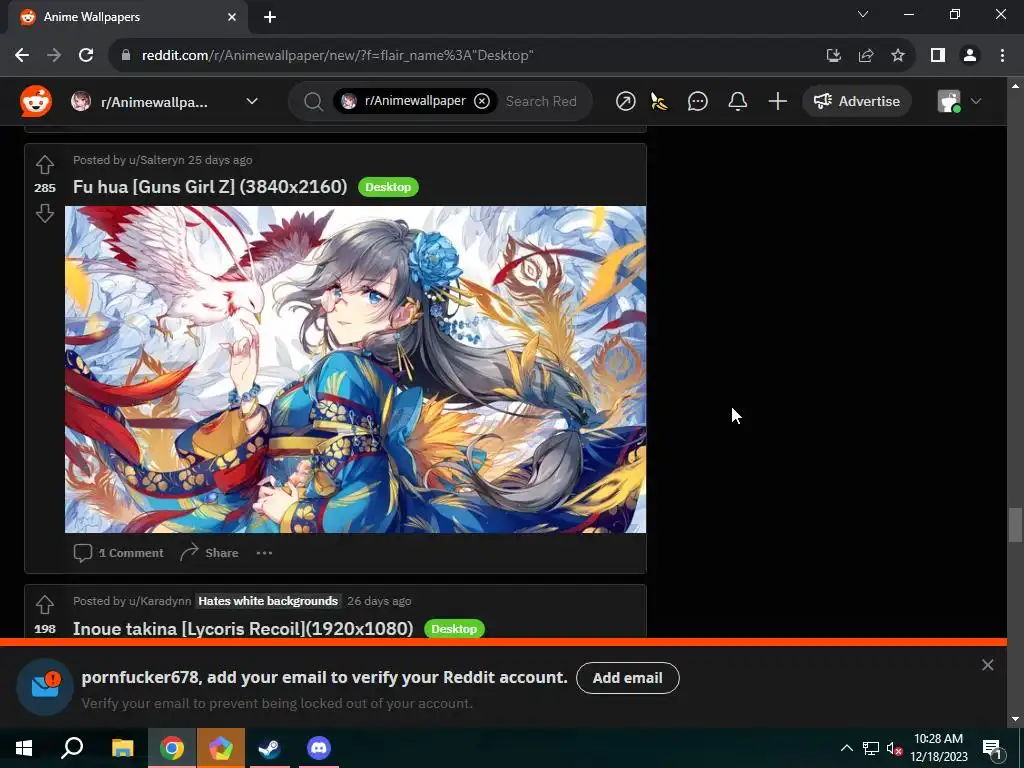Open 1 Comment on Fu hua post
The height and width of the screenshot is (768, 1024).
tap(119, 553)
